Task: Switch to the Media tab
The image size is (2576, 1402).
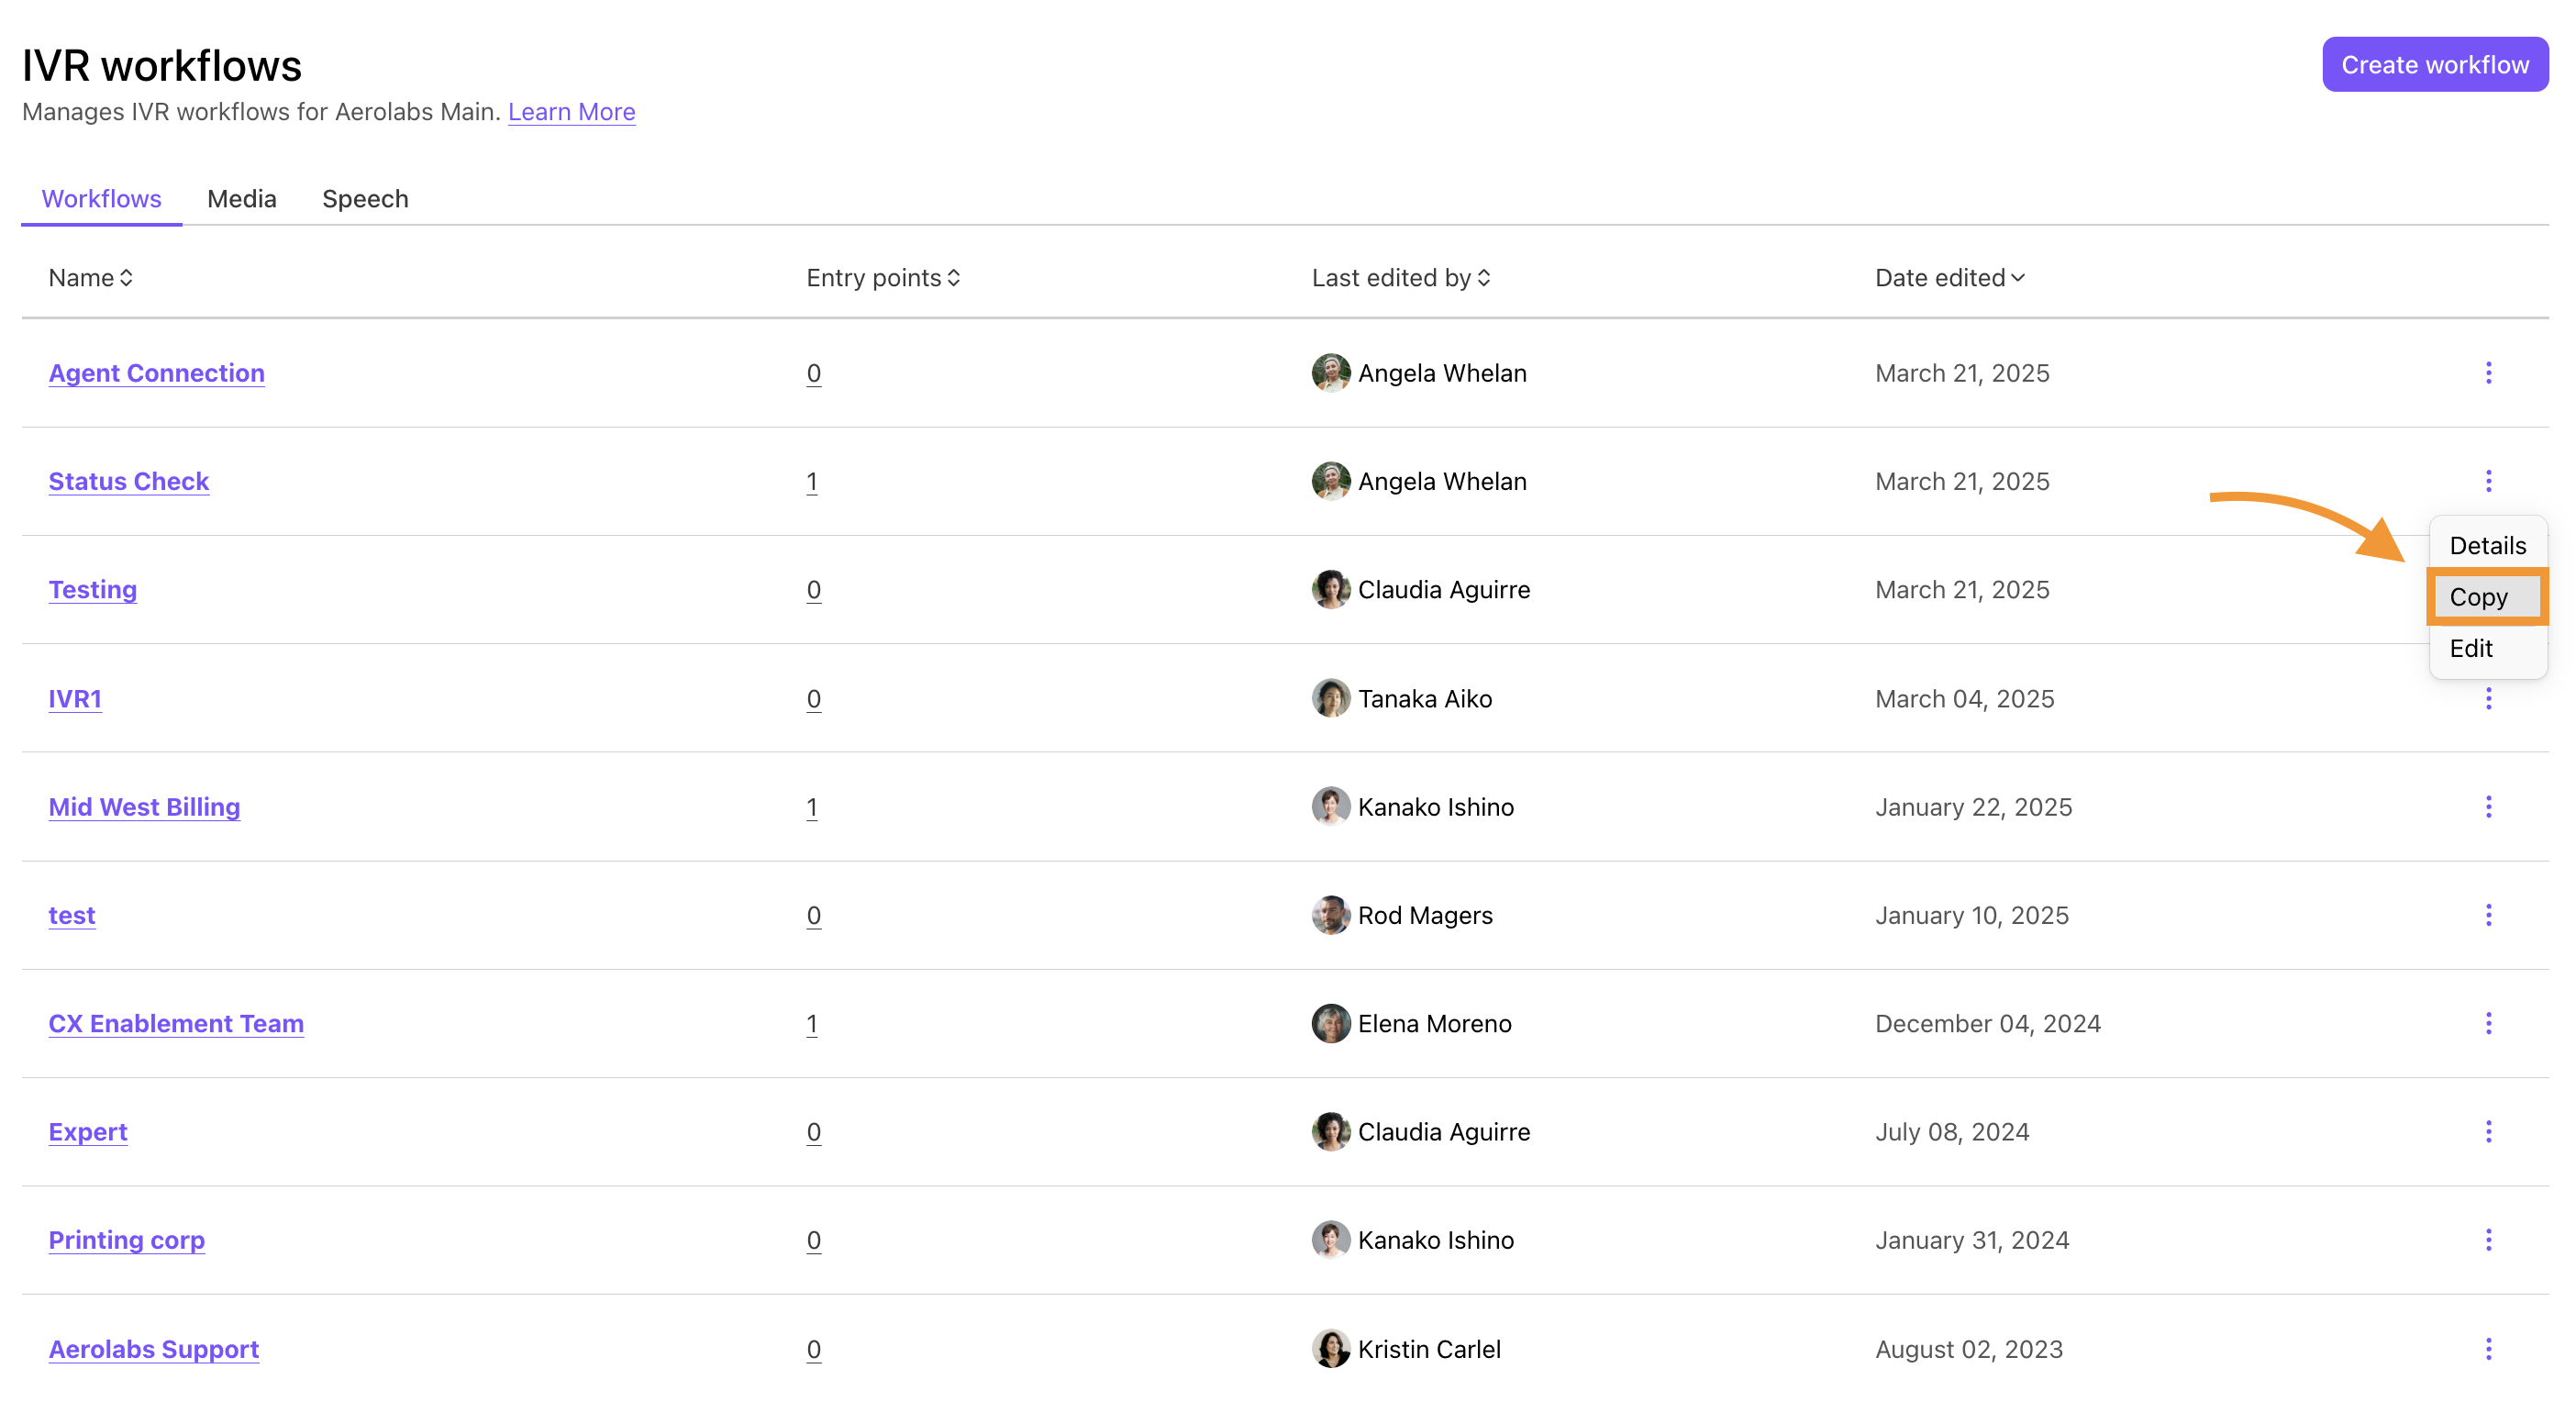Action: click(242, 199)
